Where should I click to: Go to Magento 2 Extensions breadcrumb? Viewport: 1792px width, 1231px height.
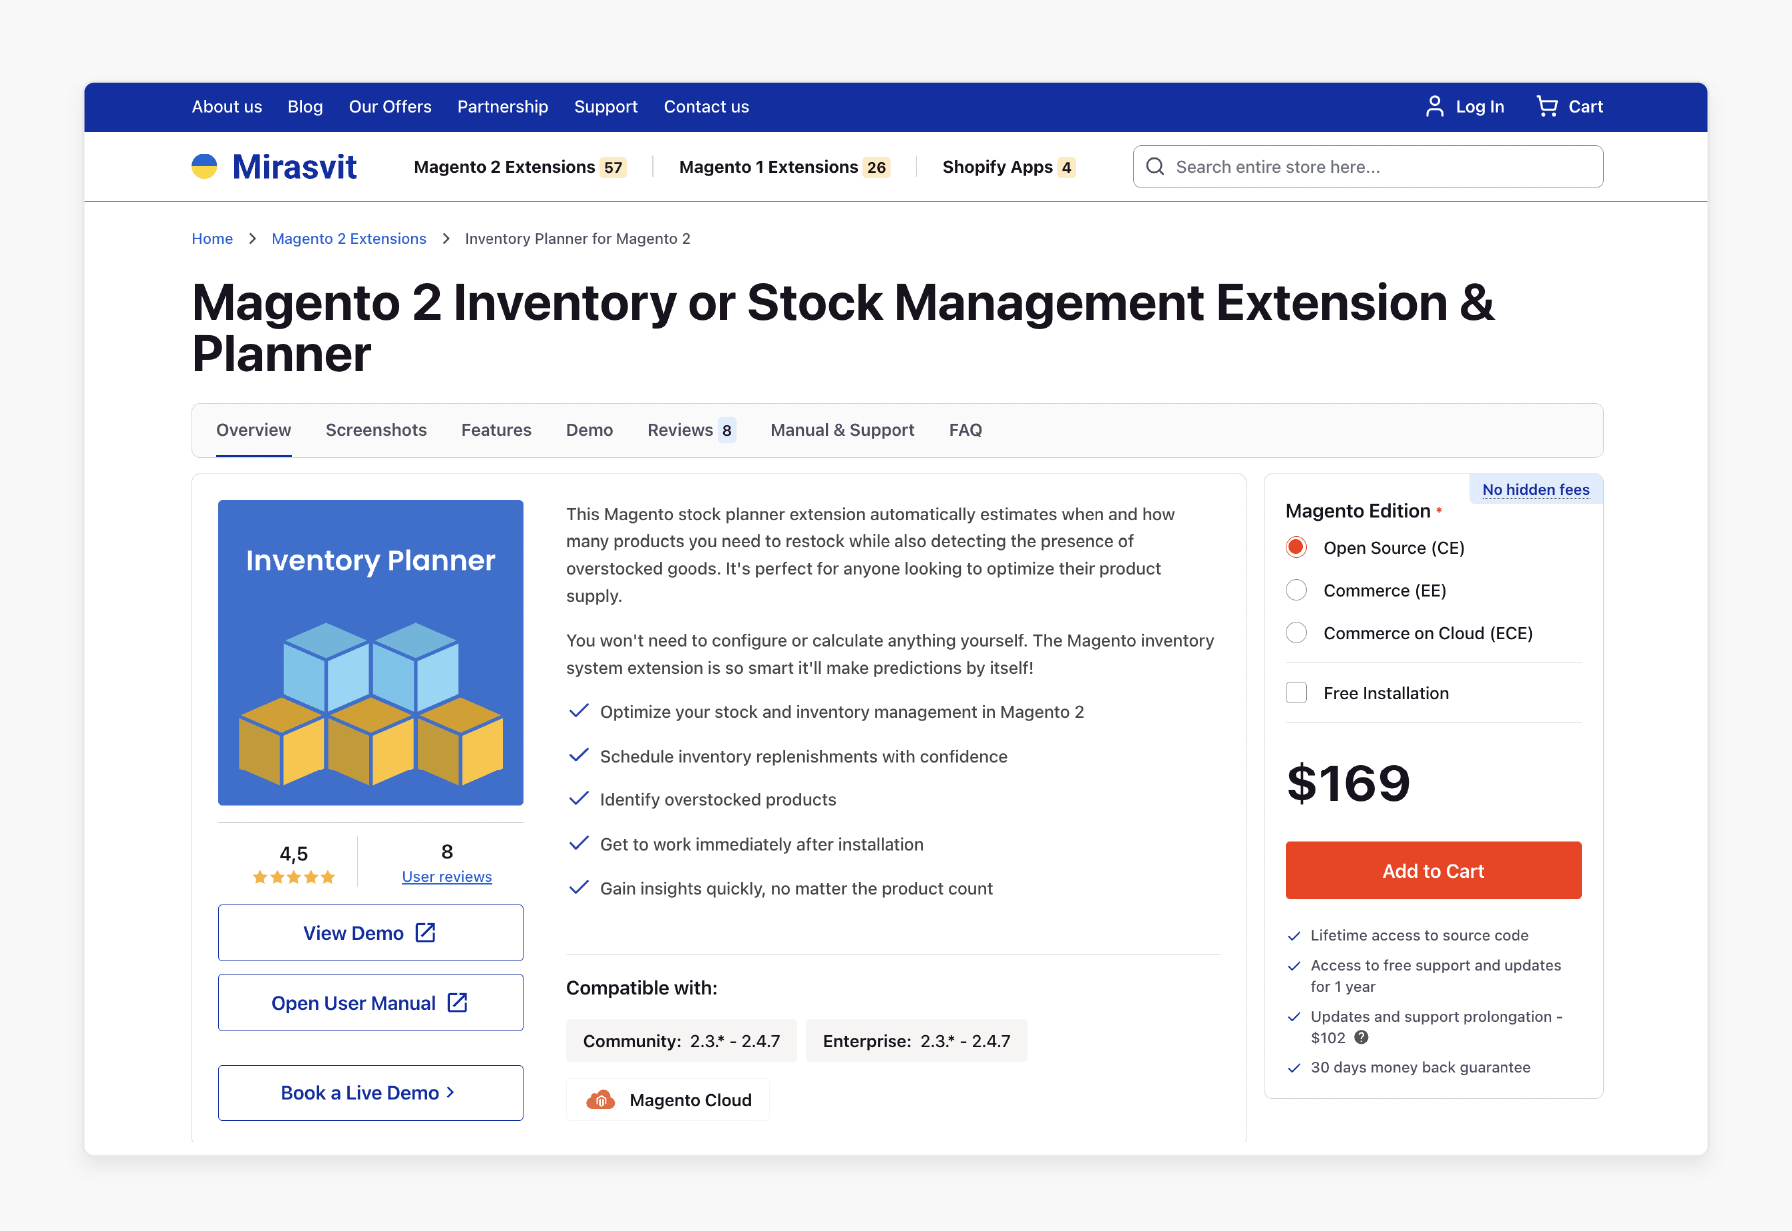point(349,239)
